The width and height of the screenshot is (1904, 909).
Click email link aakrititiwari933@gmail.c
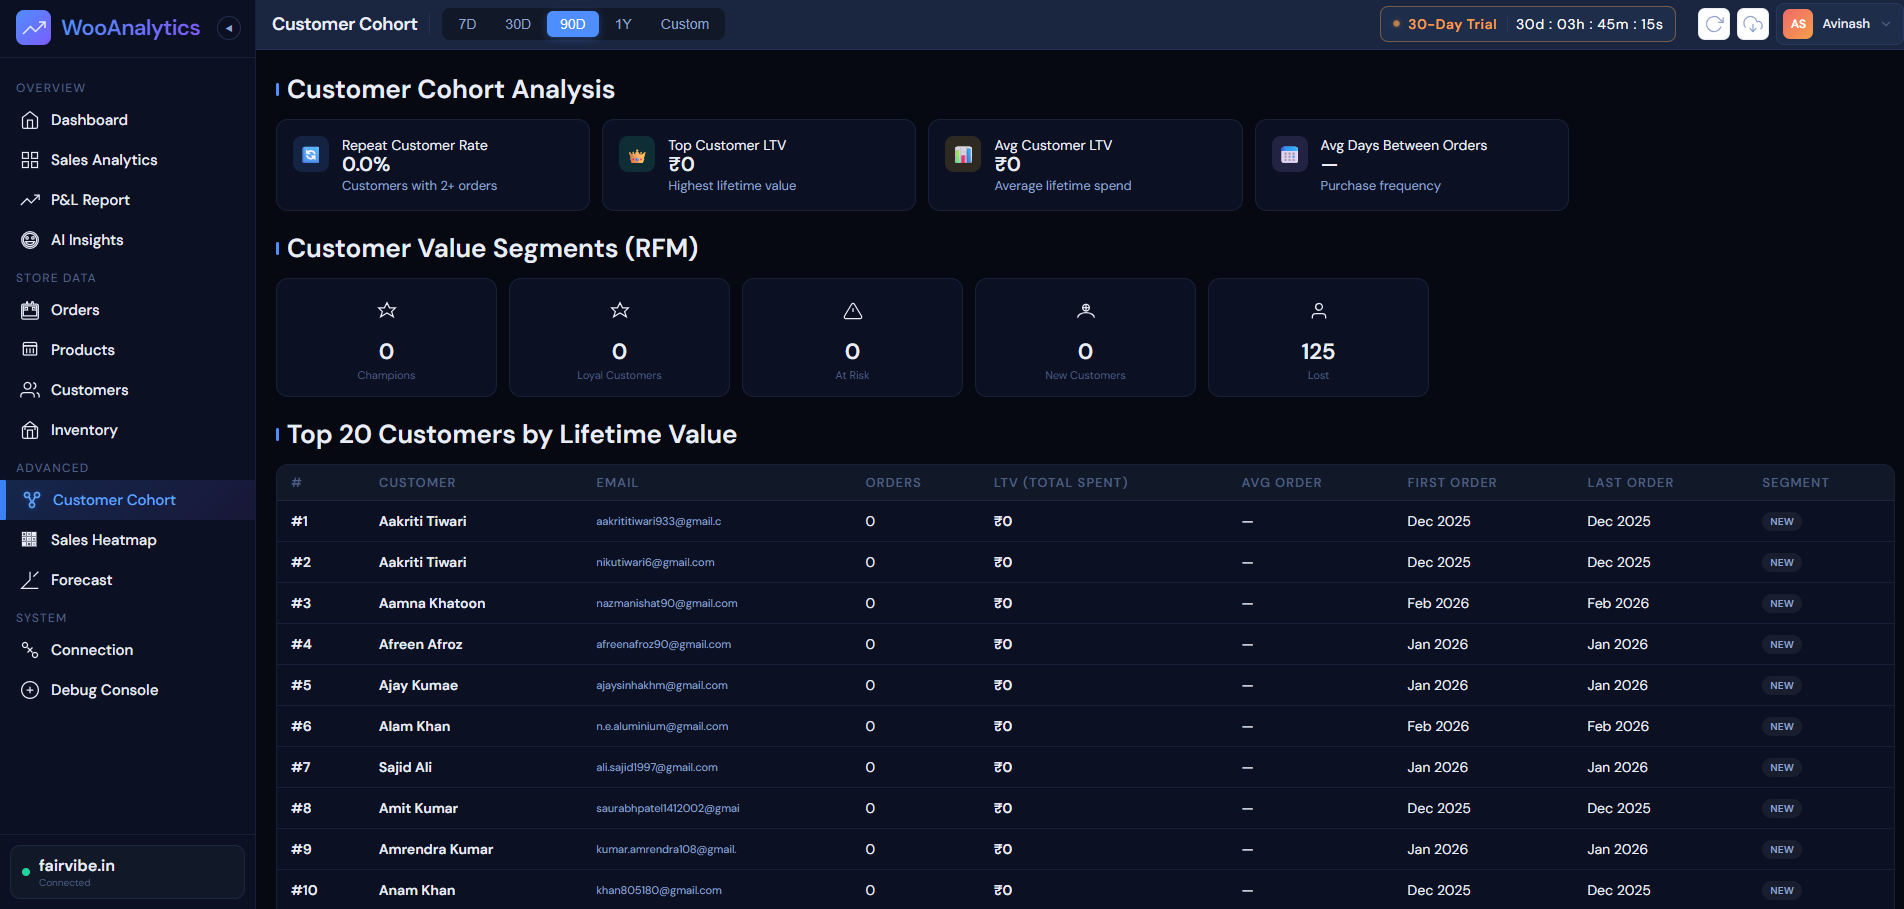point(658,522)
